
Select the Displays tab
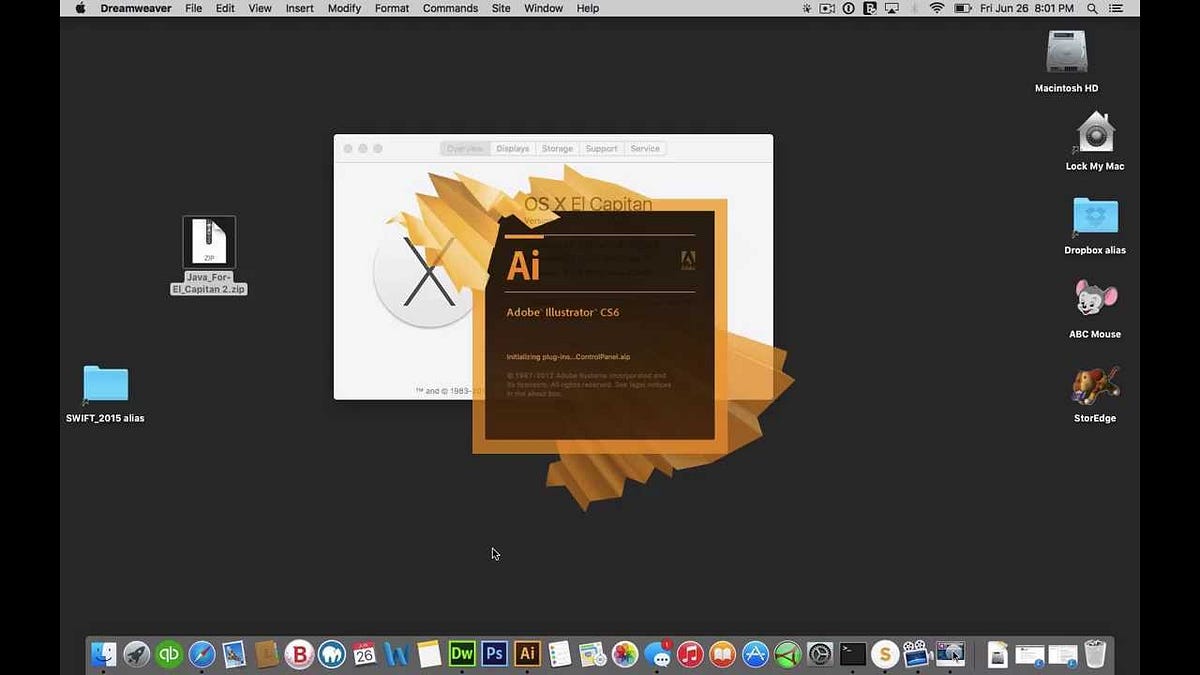[x=512, y=148]
